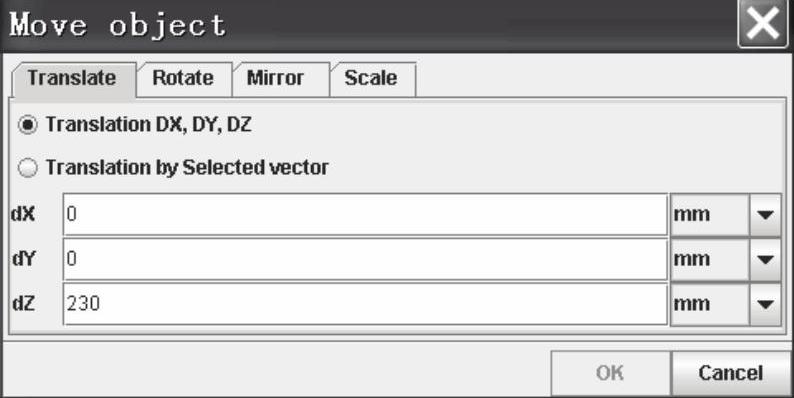Confirm with the OK button
794x398 pixels.
tap(610, 373)
